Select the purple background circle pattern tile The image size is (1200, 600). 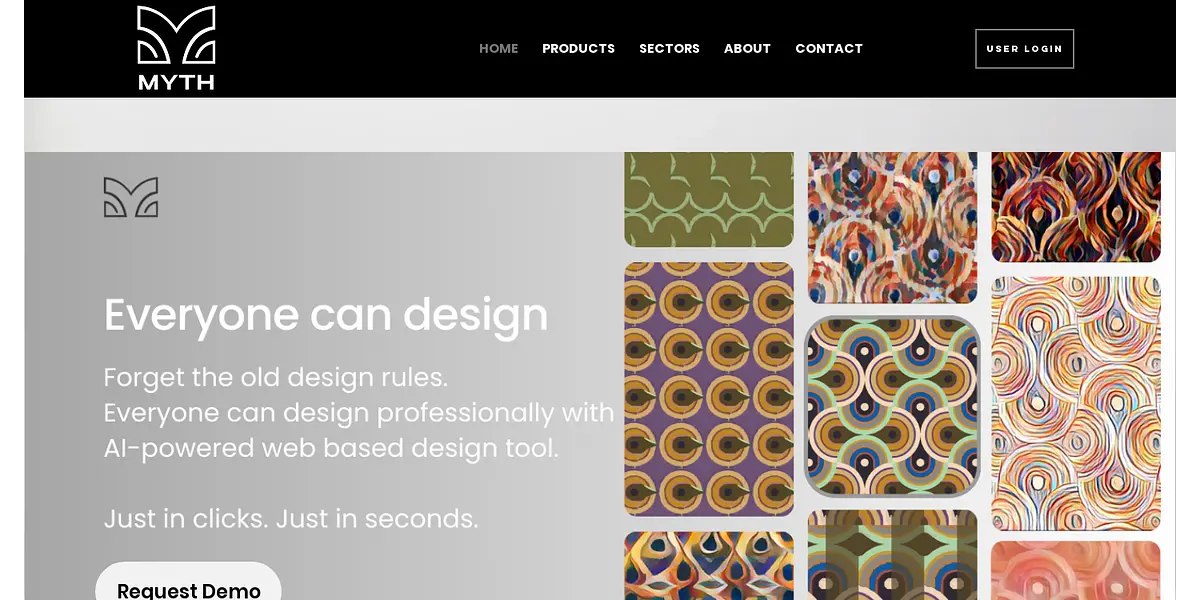click(x=708, y=389)
